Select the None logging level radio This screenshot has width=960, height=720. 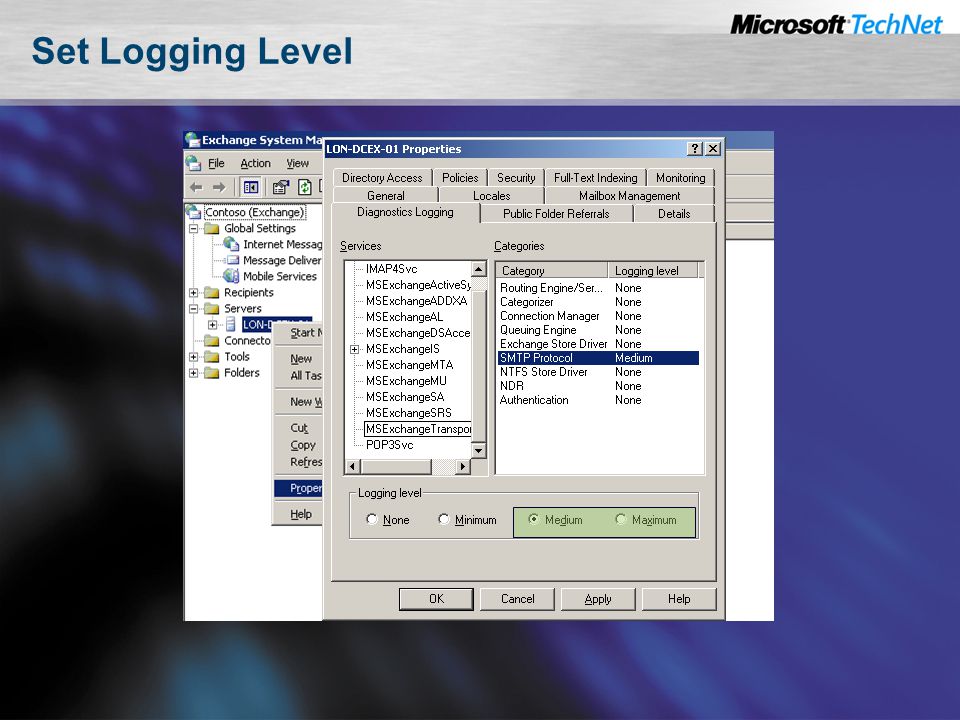click(372, 519)
